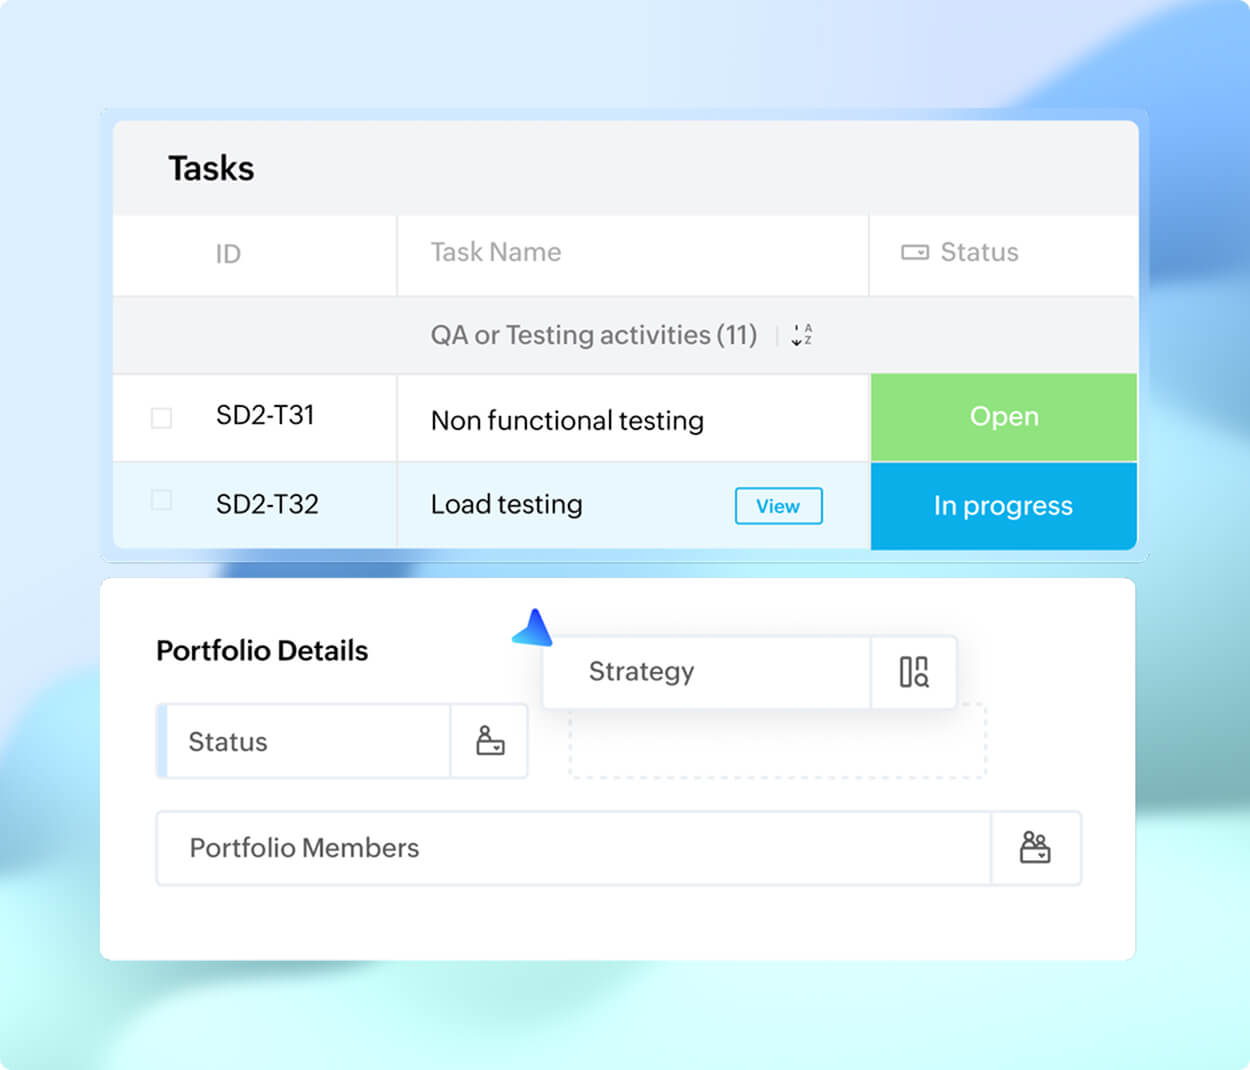Expand the QA or Testing activities group
Image resolution: width=1250 pixels, height=1070 pixels.
tap(593, 335)
